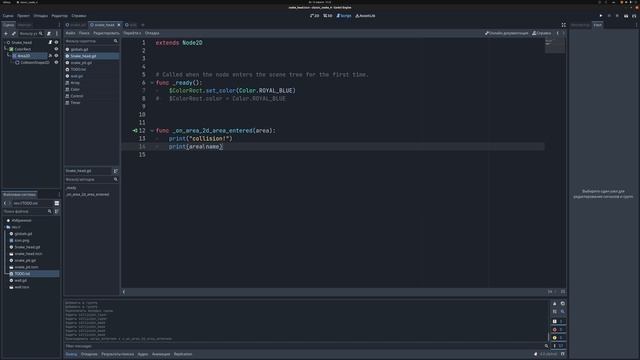Go back in FileSystem path history
640x360 pixels.
point(5,203)
